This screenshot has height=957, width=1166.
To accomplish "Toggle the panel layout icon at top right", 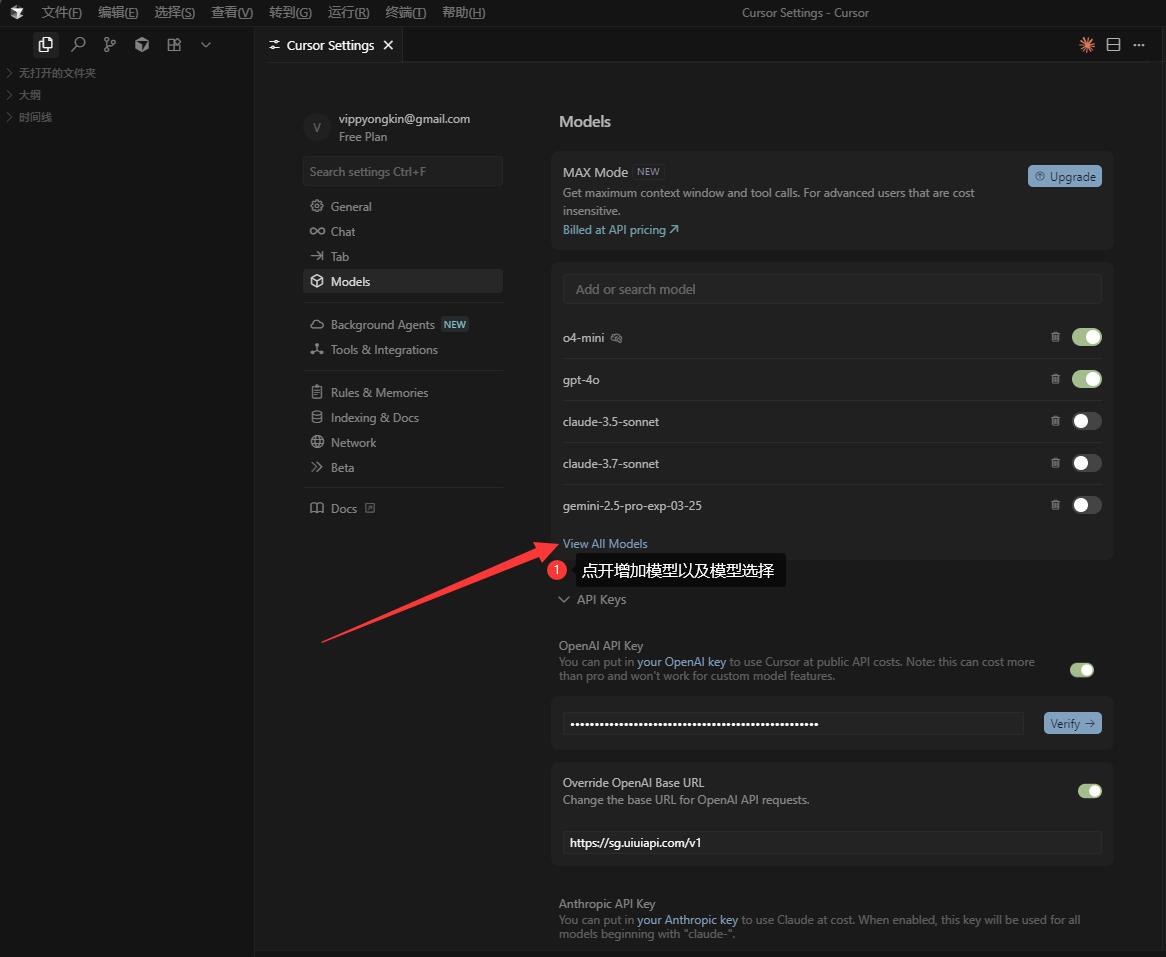I will point(1113,45).
